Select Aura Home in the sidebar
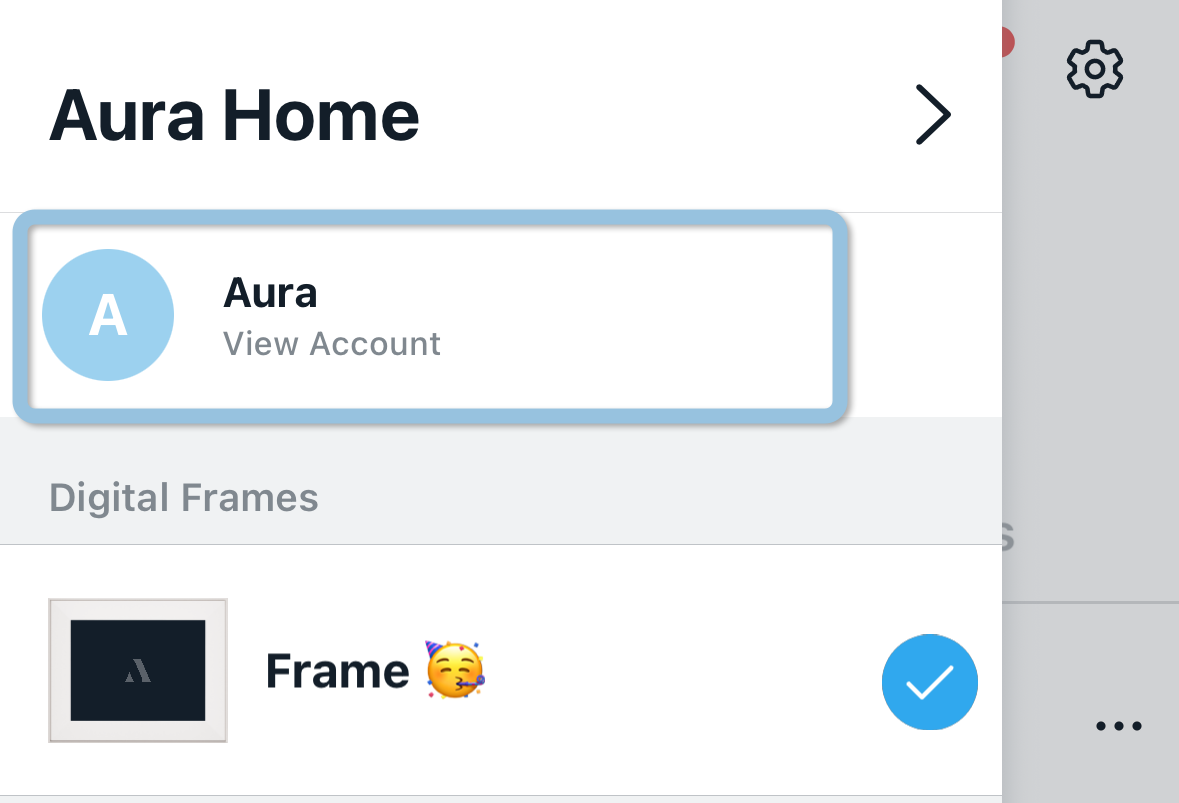This screenshot has height=803, width=1179. (236, 114)
